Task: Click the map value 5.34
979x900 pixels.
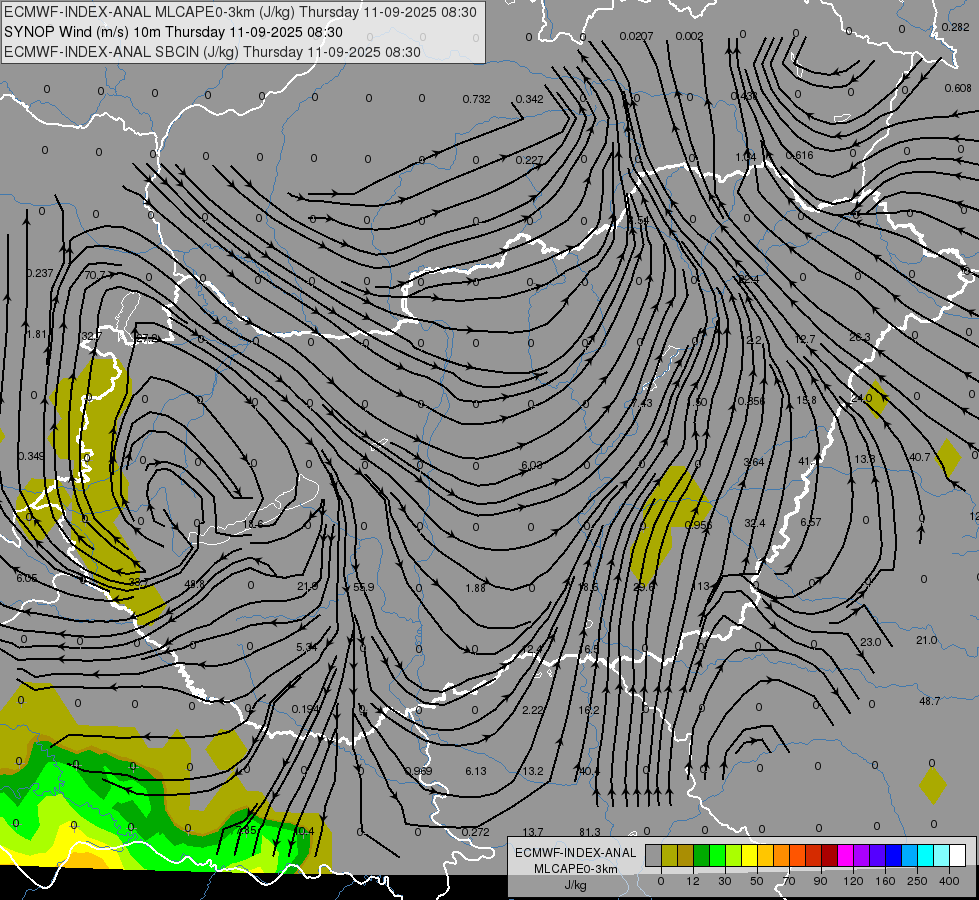Action: tap(307, 647)
